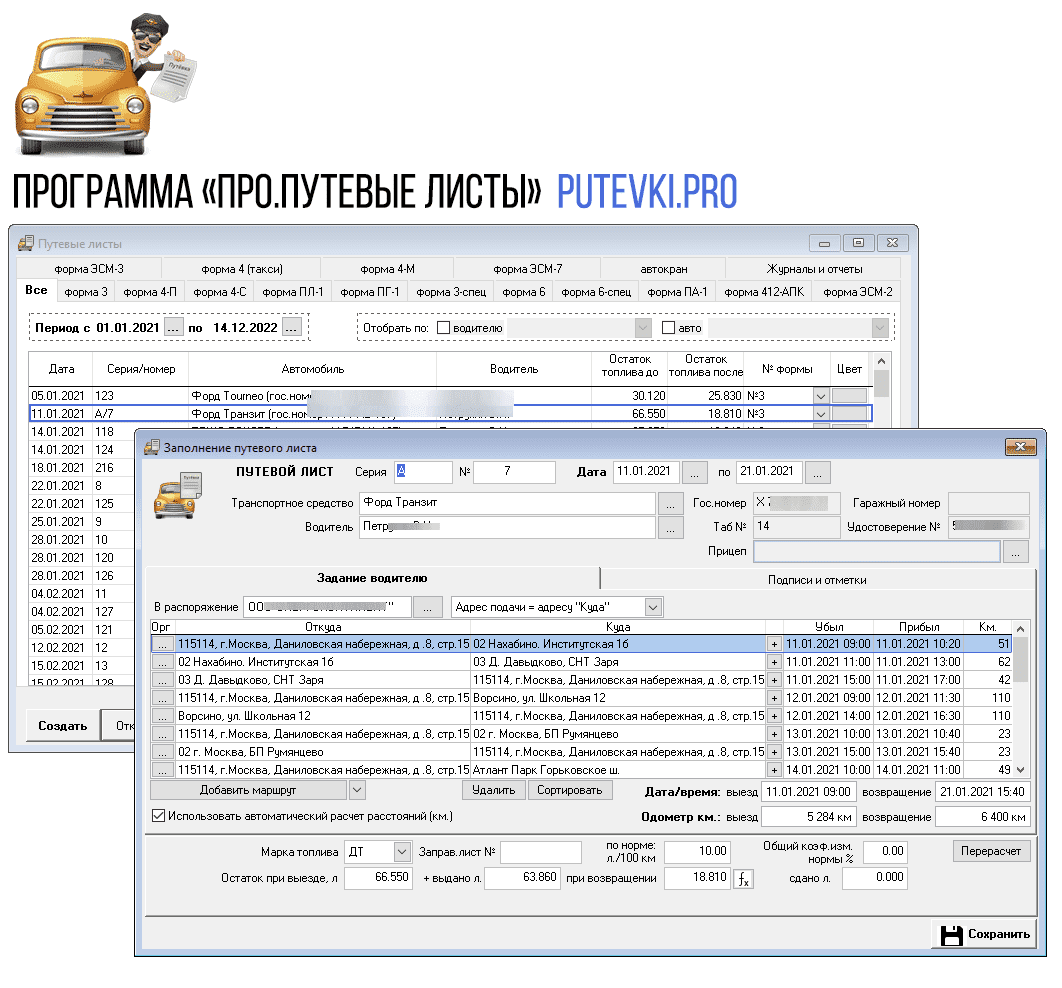Click Сортировать button
This screenshot has height=988, width=1062.
pyautogui.click(x=570, y=790)
